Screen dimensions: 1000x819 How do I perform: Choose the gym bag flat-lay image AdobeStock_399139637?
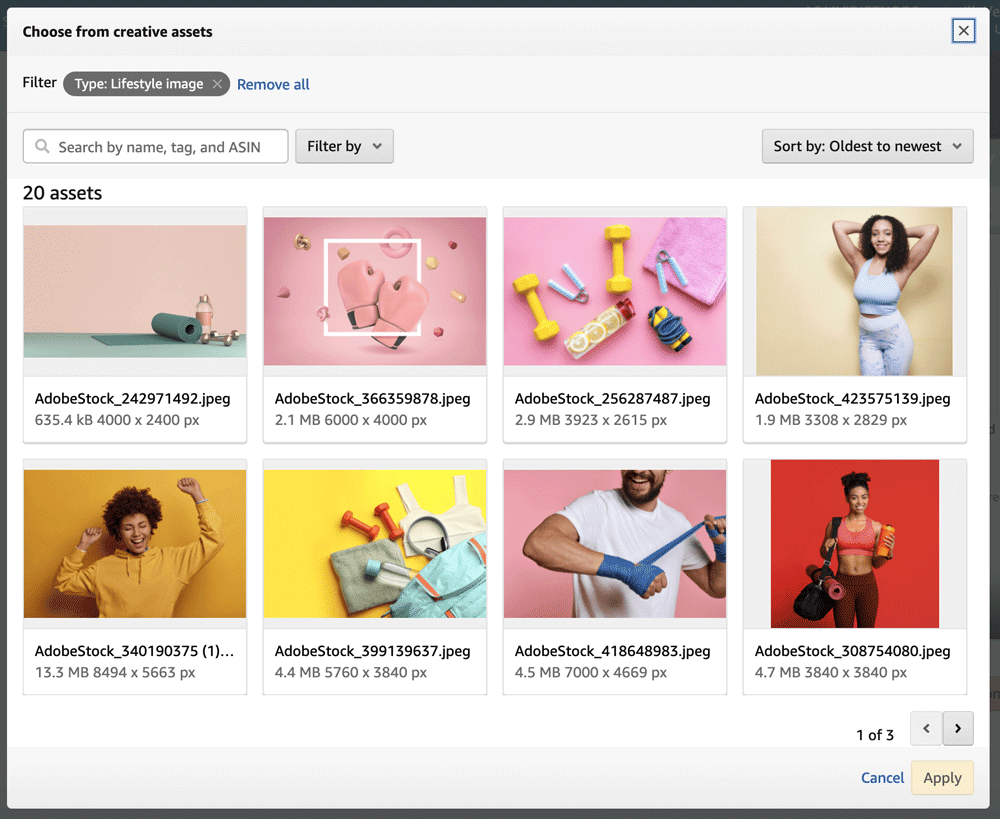click(375, 543)
